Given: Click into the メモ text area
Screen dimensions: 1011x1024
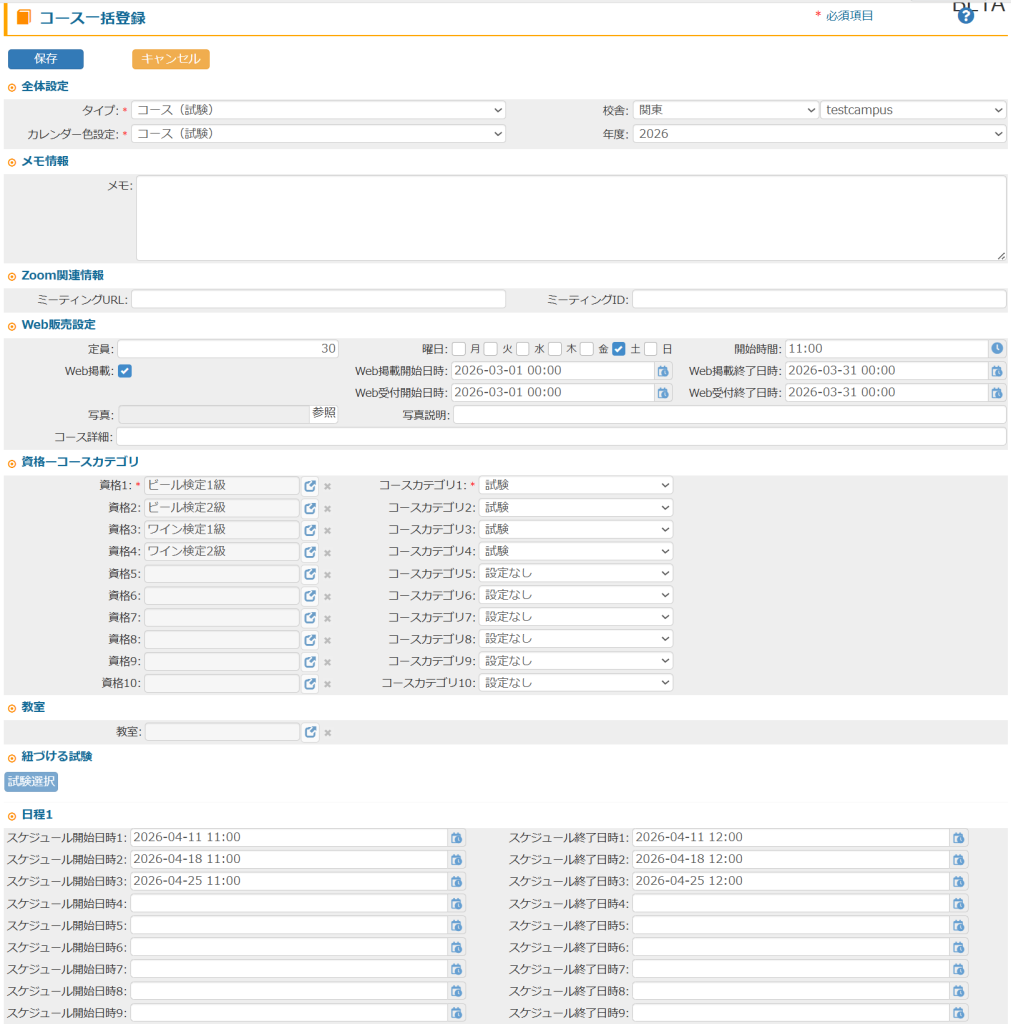Looking at the screenshot, I should click(570, 218).
